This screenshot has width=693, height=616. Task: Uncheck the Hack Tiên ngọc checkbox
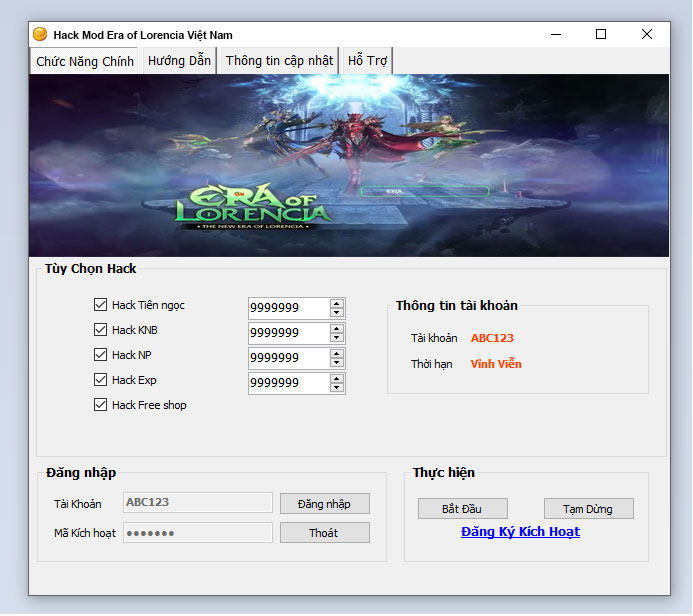tap(100, 305)
